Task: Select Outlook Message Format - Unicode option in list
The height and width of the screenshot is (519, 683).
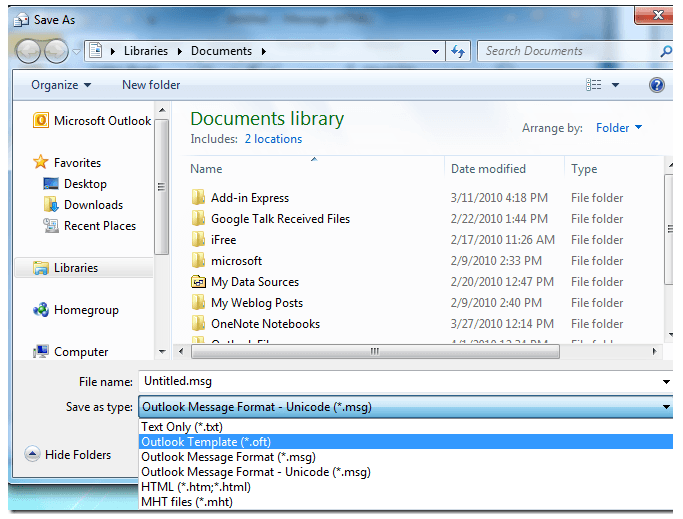Action: click(x=406, y=472)
